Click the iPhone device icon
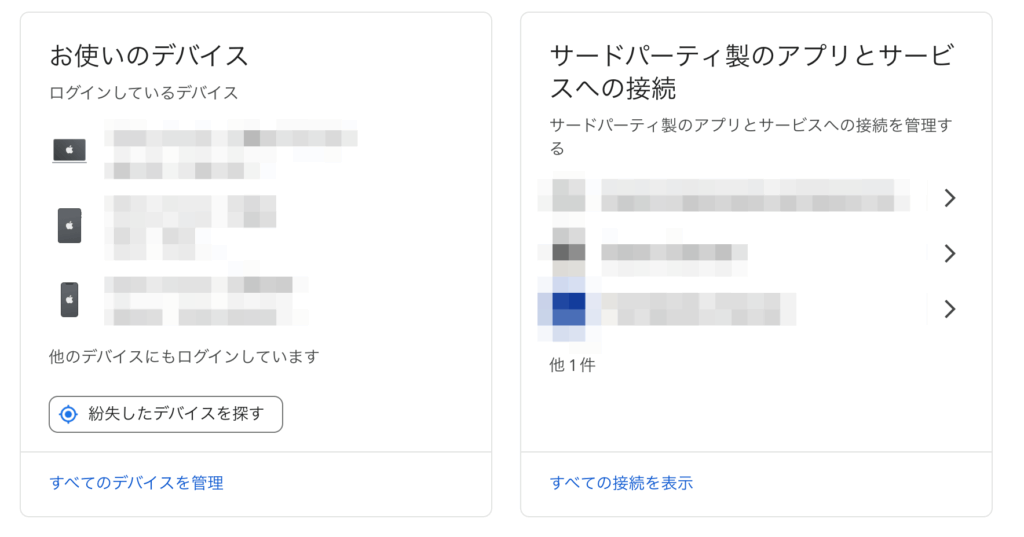 tap(69, 299)
